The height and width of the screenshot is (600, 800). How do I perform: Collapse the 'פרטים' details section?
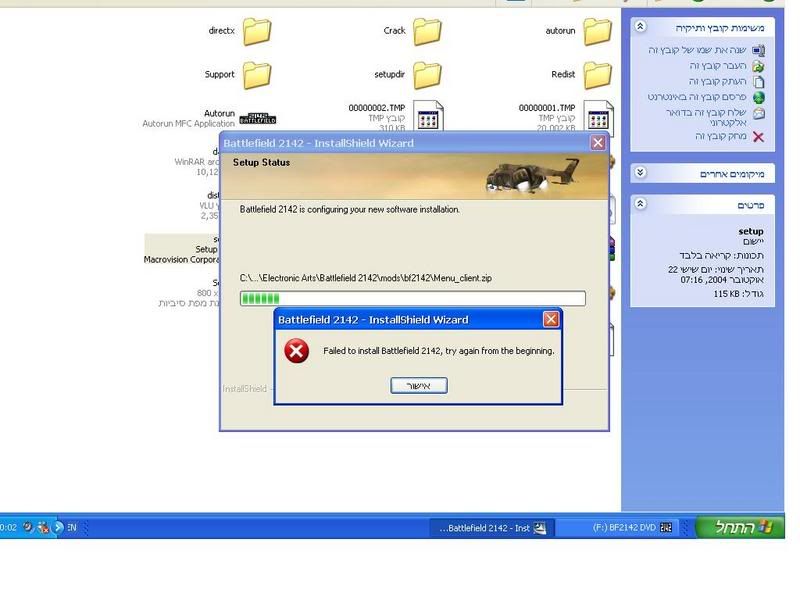pos(640,204)
